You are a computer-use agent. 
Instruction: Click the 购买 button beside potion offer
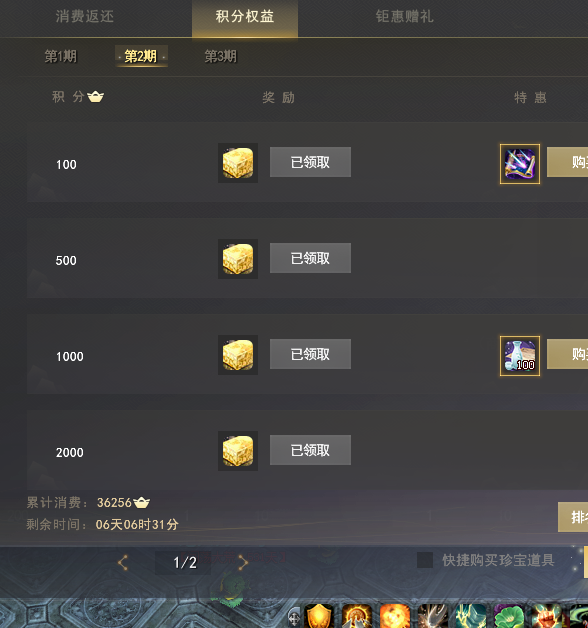click(568, 354)
